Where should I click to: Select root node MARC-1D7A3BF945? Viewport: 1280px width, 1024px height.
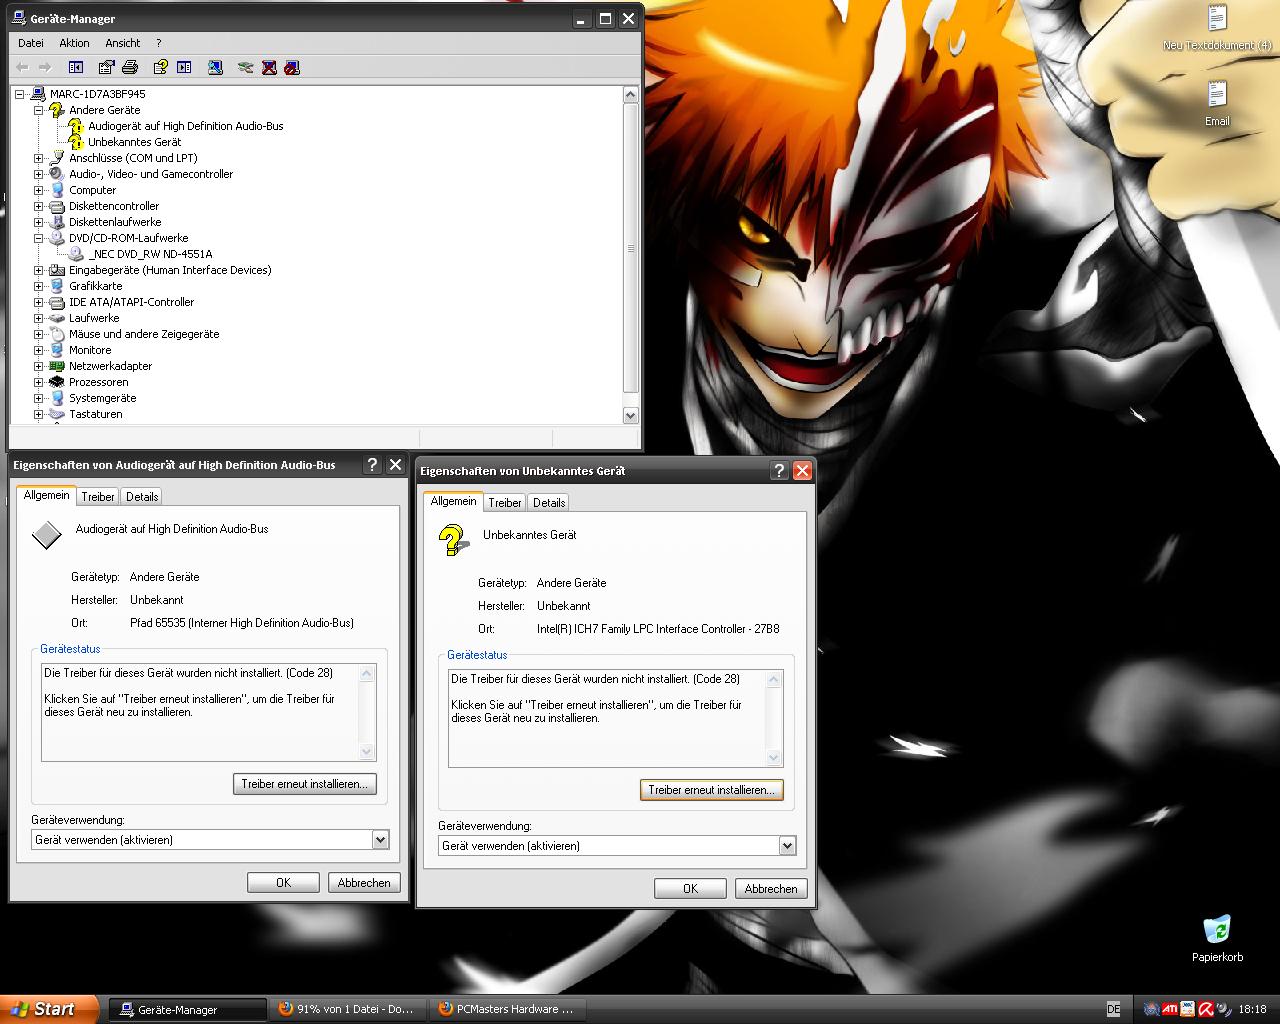[97, 94]
